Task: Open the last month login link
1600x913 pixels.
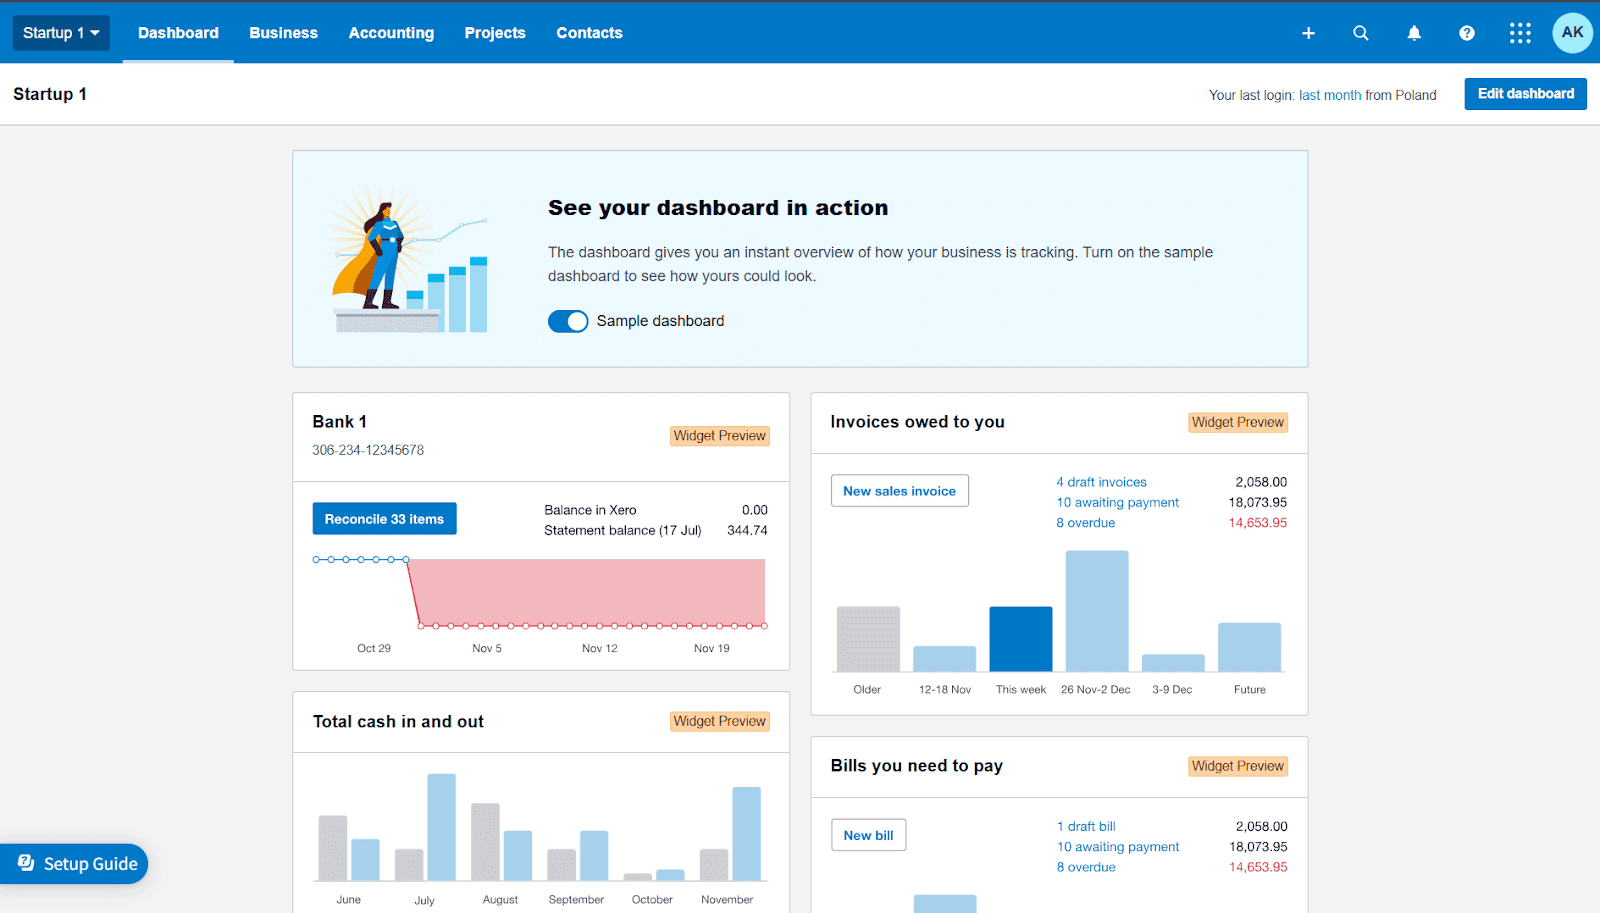Action: tap(1330, 96)
